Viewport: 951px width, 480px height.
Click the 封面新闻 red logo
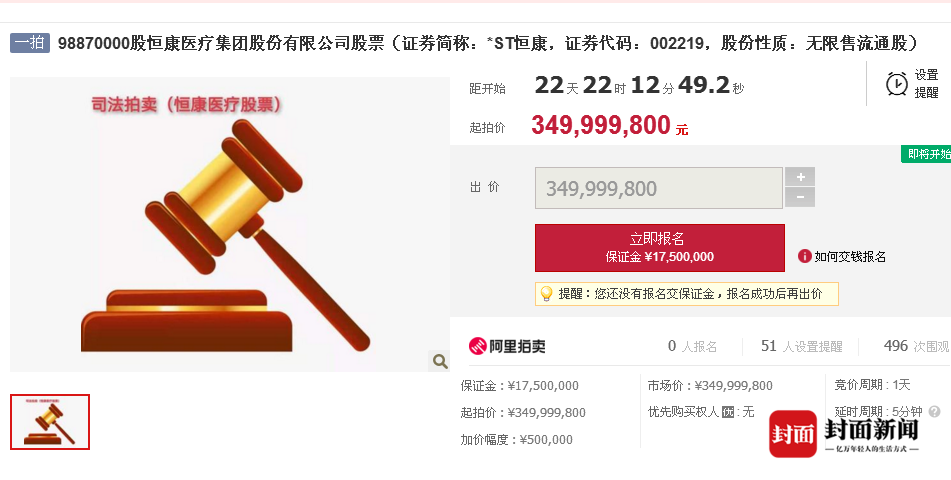(793, 433)
